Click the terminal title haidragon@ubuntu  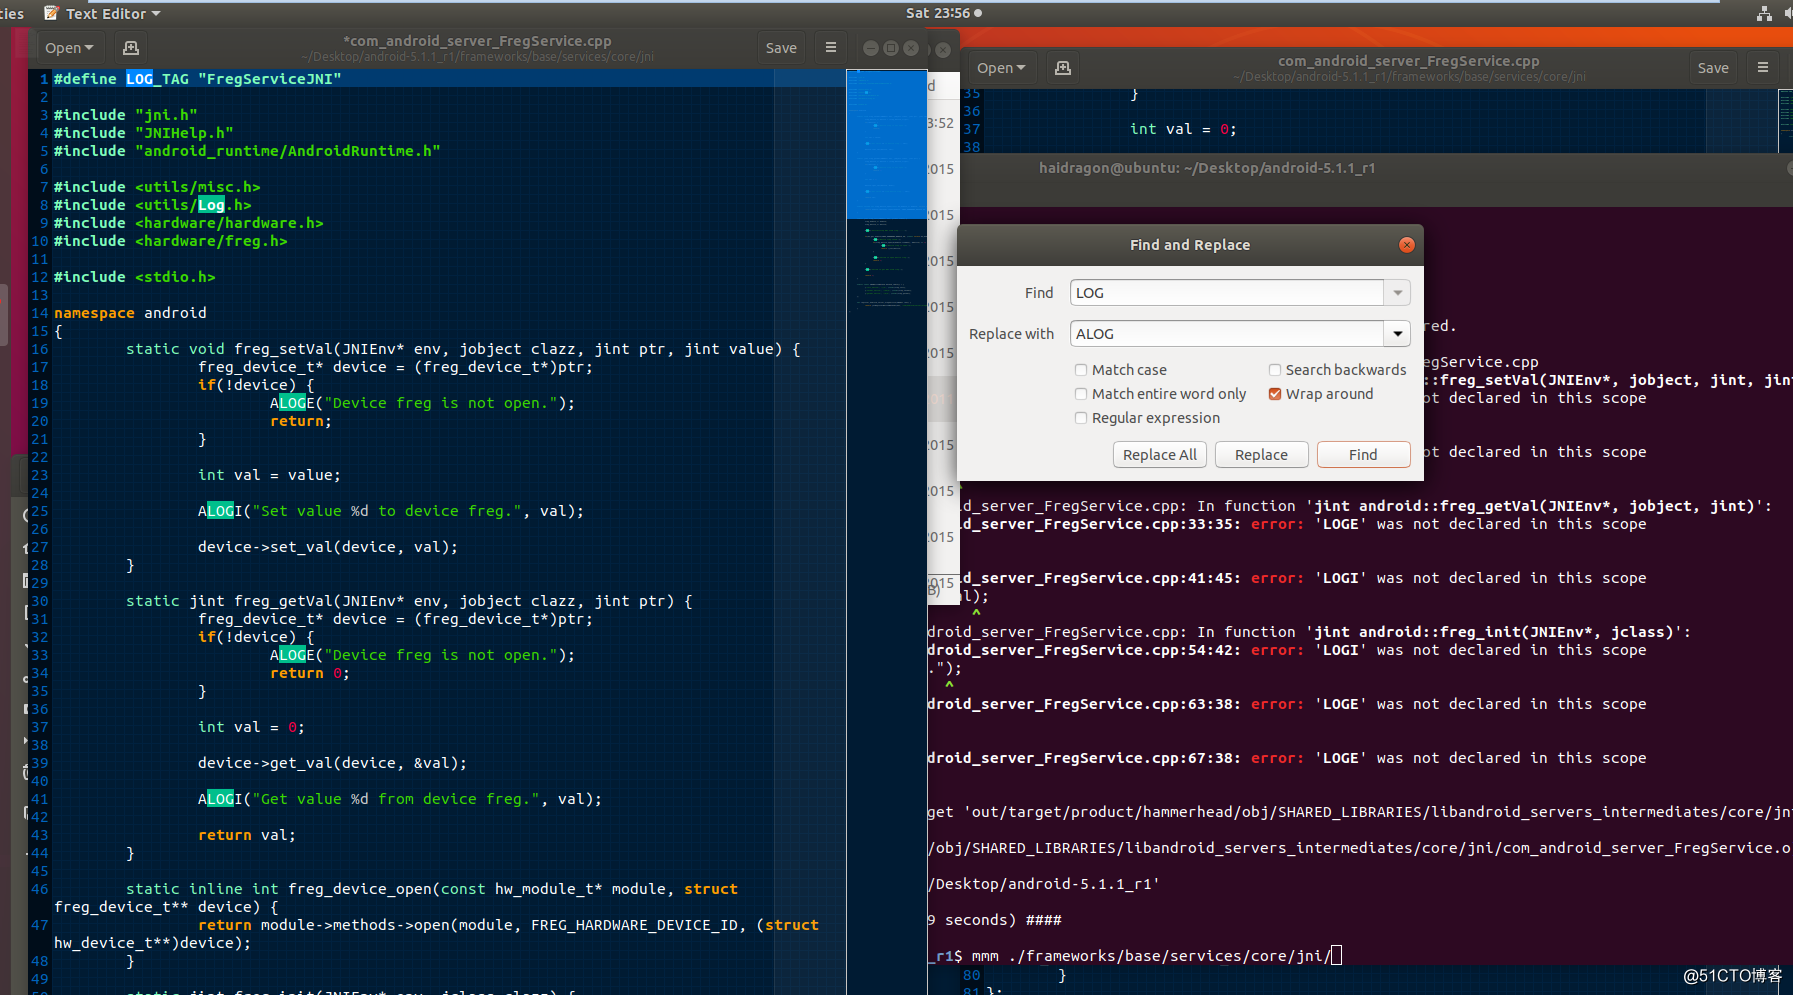pos(1207,168)
